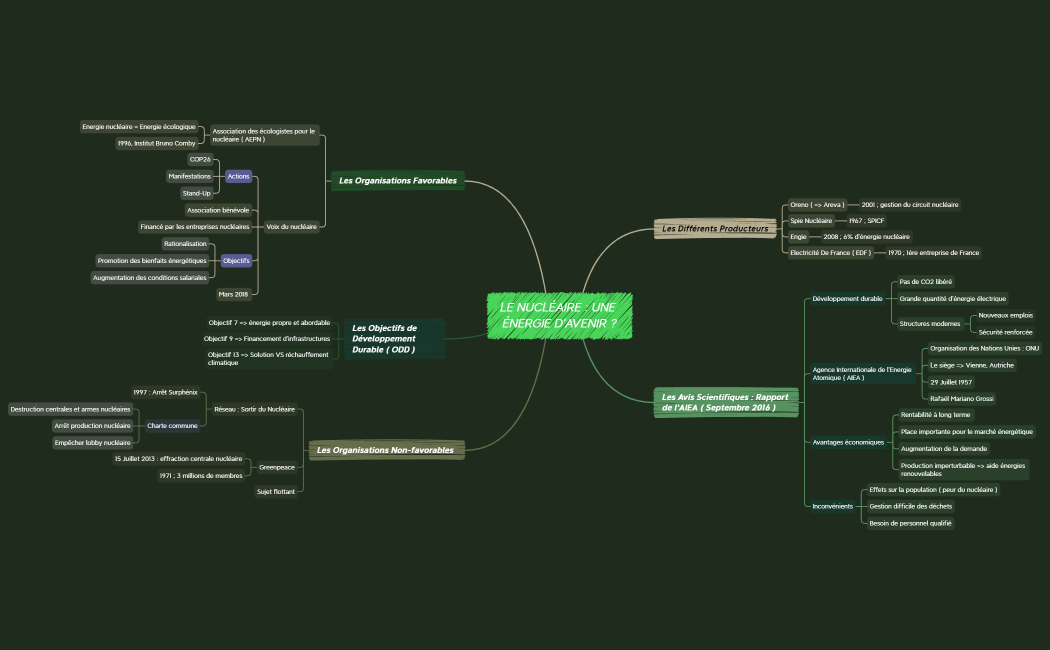Viewport: 1050px width, 650px height.
Task: Select 'Les Différents Producteurs' branch
Action: (715, 229)
